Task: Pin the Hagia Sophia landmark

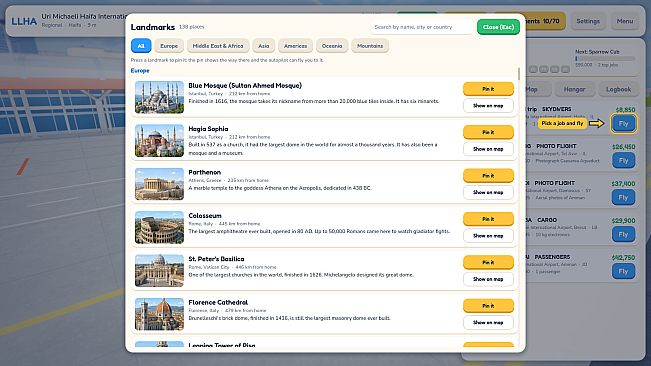Action: click(x=488, y=132)
